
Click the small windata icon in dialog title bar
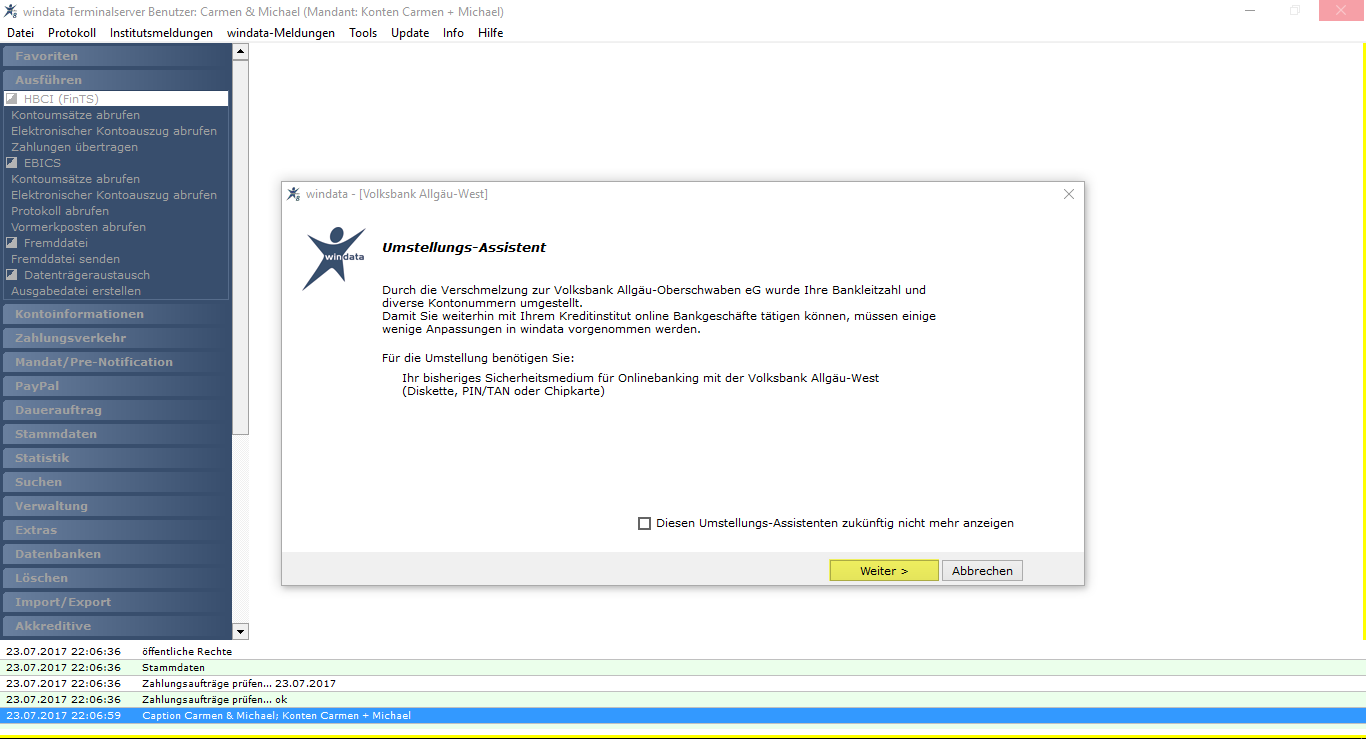click(x=294, y=194)
